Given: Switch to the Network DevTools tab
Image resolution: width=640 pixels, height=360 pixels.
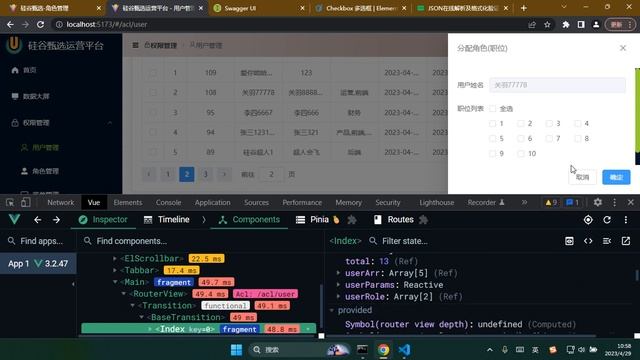Looking at the screenshot, I should click(x=60, y=202).
